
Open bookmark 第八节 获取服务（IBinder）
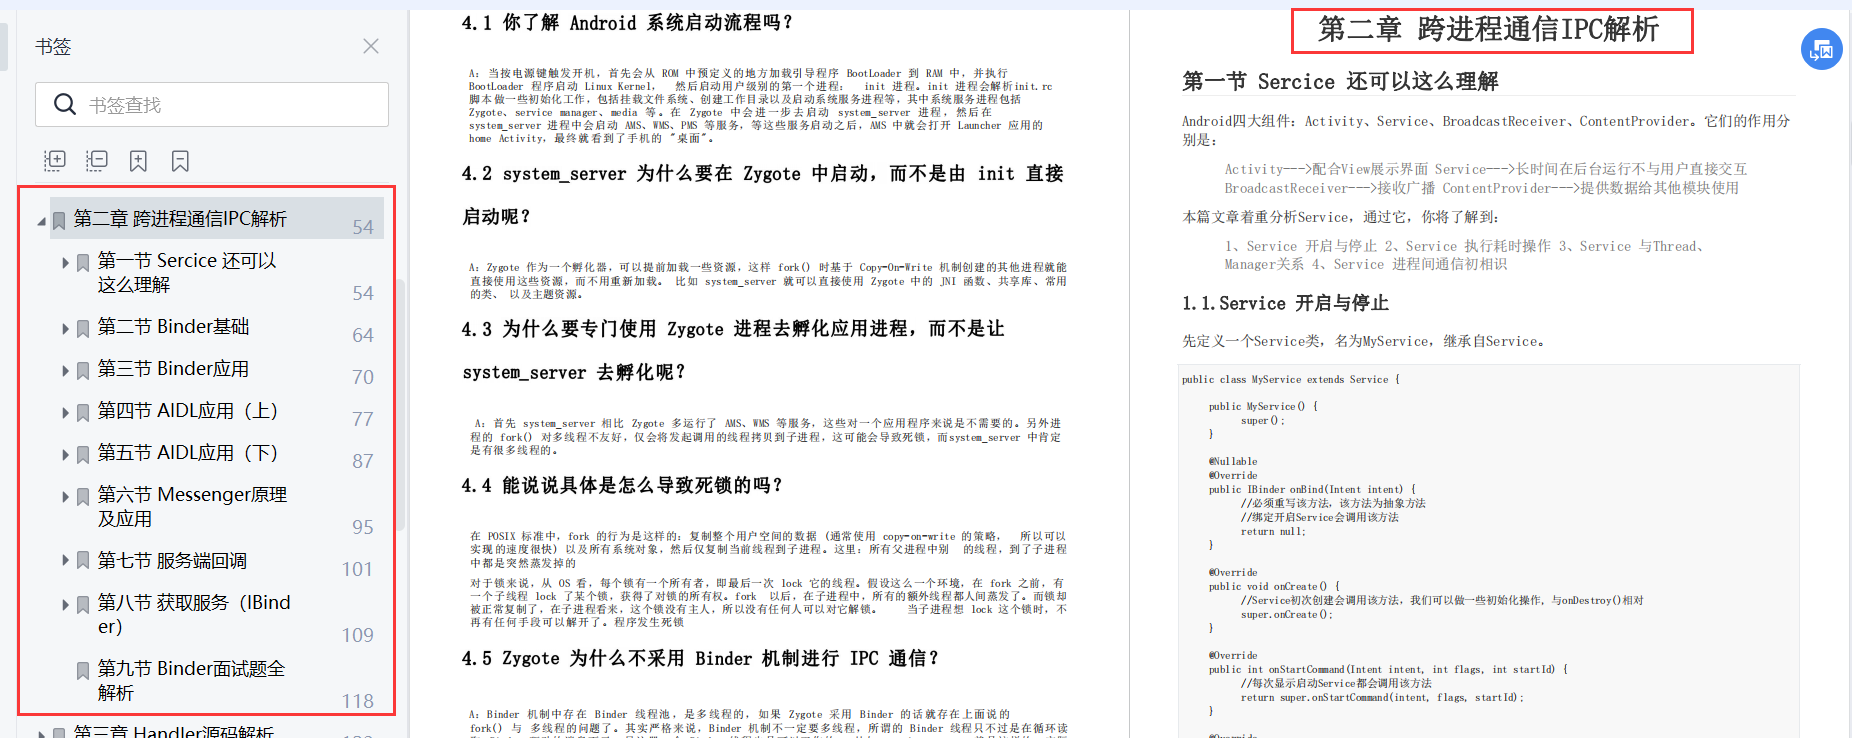pos(194,614)
